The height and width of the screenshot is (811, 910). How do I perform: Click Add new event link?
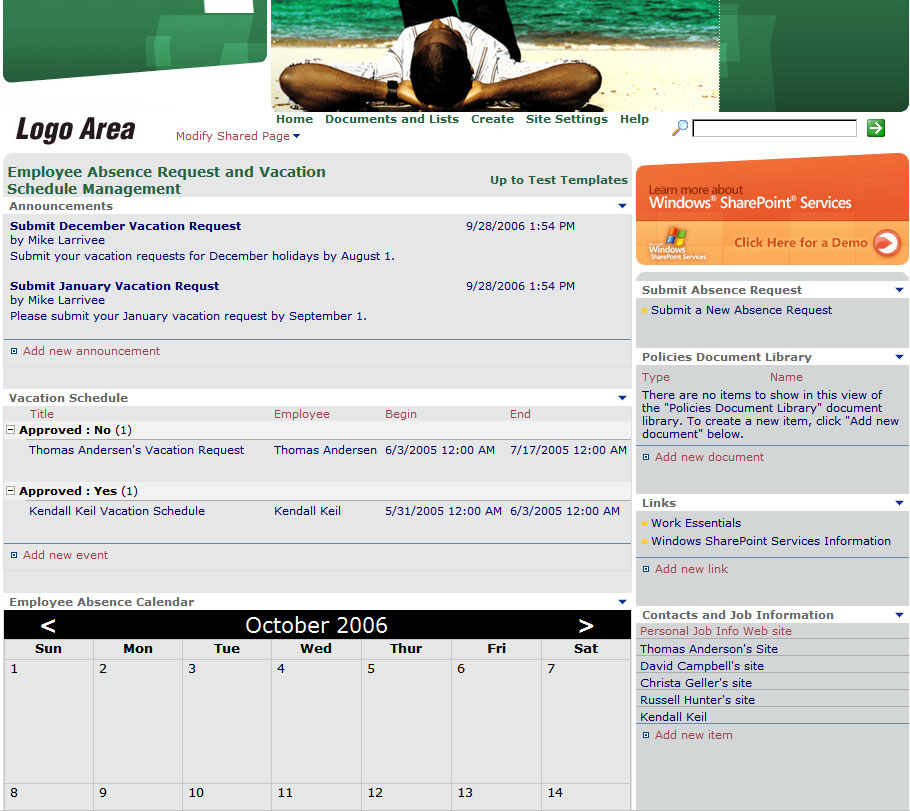tap(65, 555)
